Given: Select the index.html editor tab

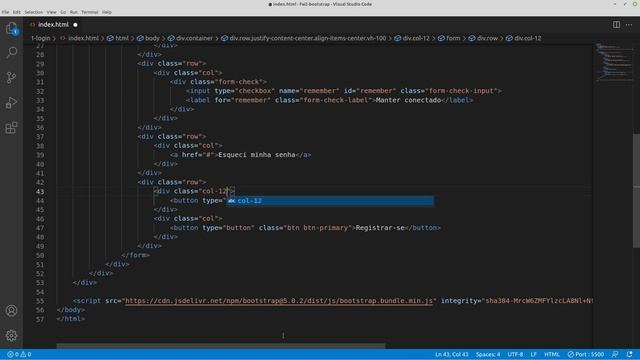Looking at the screenshot, I should point(53,24).
